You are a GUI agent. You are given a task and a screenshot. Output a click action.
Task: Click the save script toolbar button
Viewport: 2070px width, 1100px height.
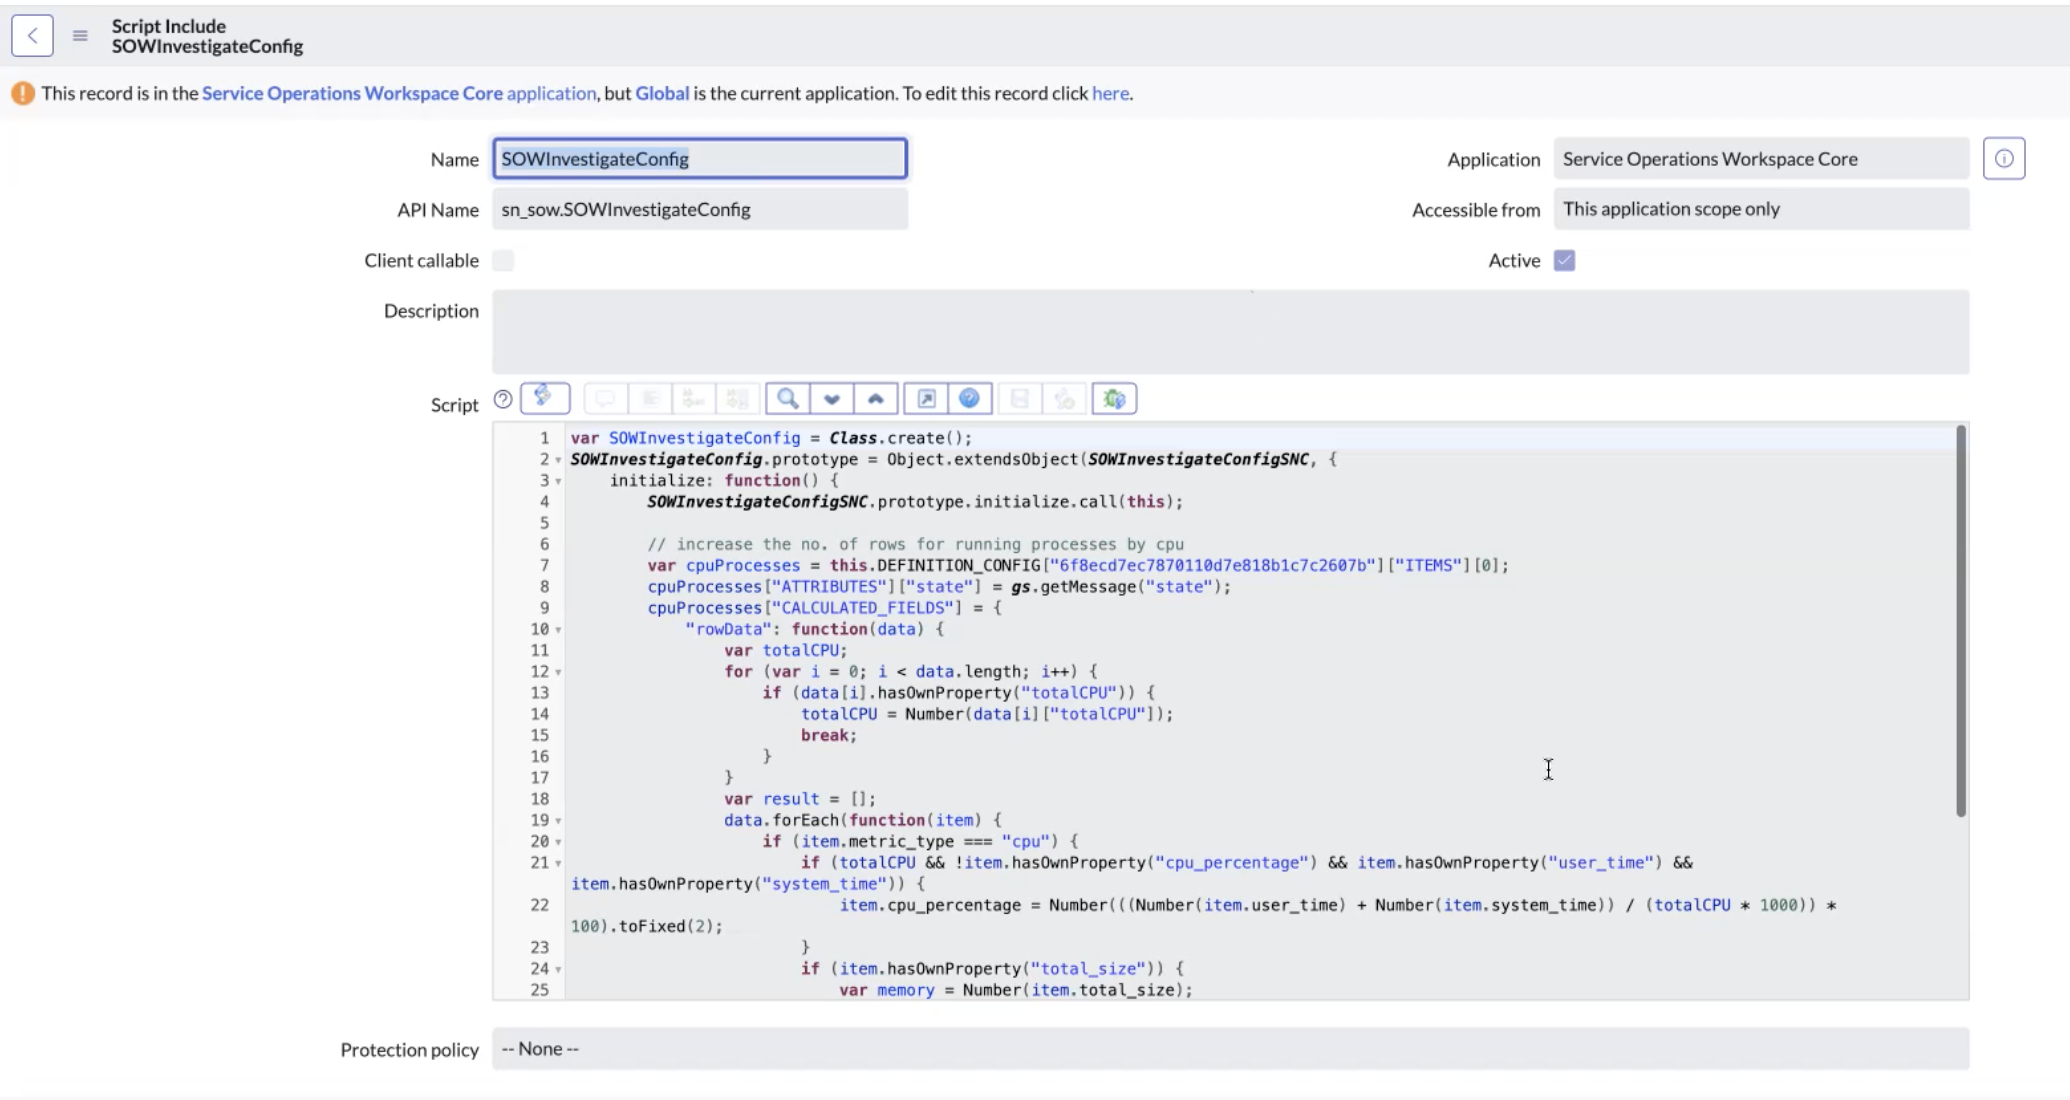(1020, 399)
